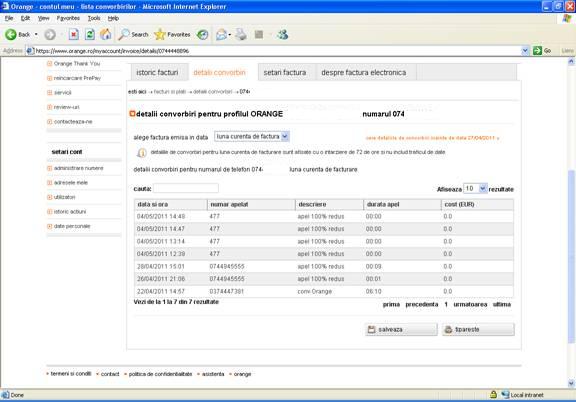The image size is (576, 402).
Task: Open the Search toolbar button
Action: pos(133,35)
